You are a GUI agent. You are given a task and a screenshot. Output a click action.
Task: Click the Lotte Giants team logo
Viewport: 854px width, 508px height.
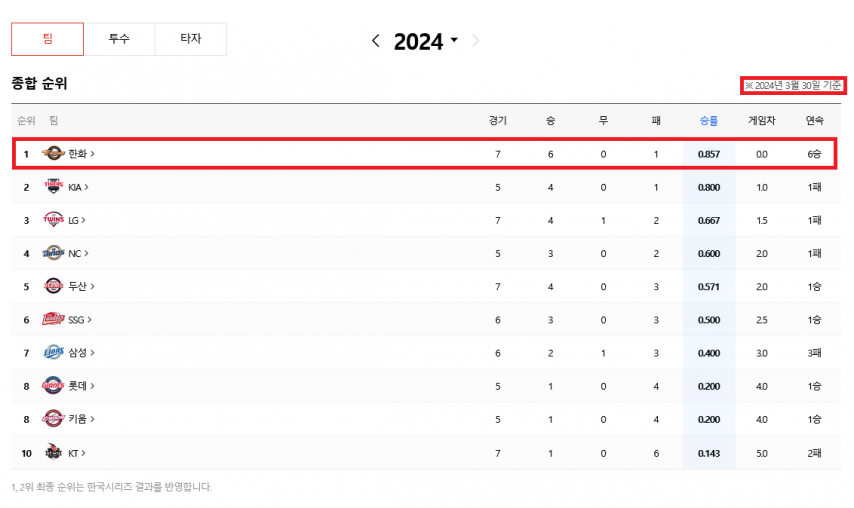pos(53,385)
